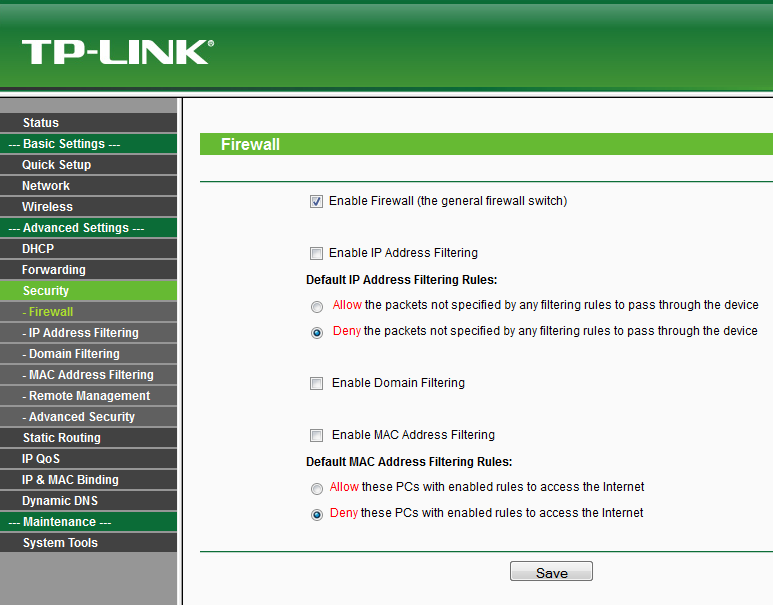Screen dimensions: 774x606
Task: Open IP QoS settings
Action: (x=88, y=458)
